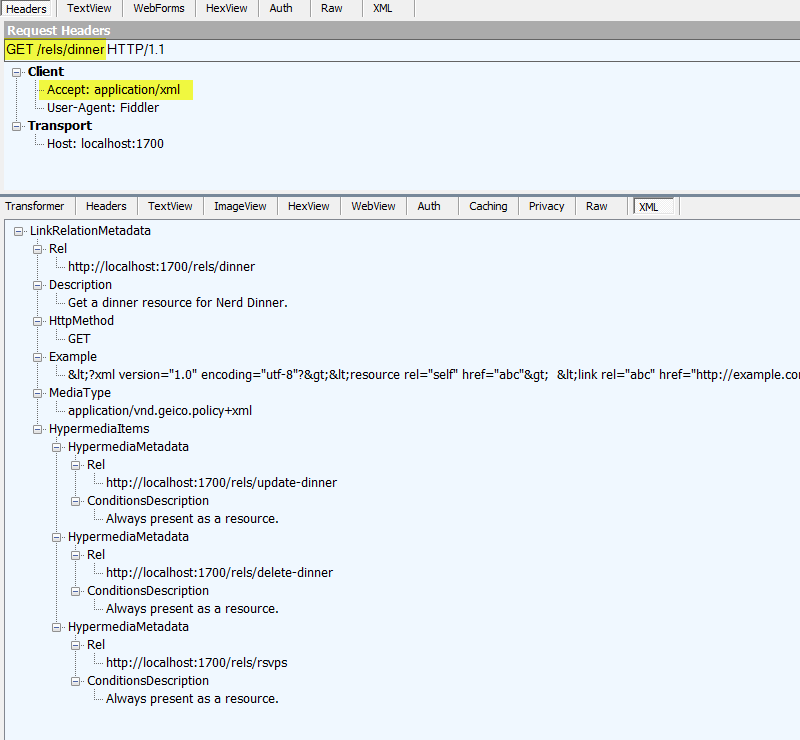
Task: Open the response WebView tab
Action: pos(373,206)
